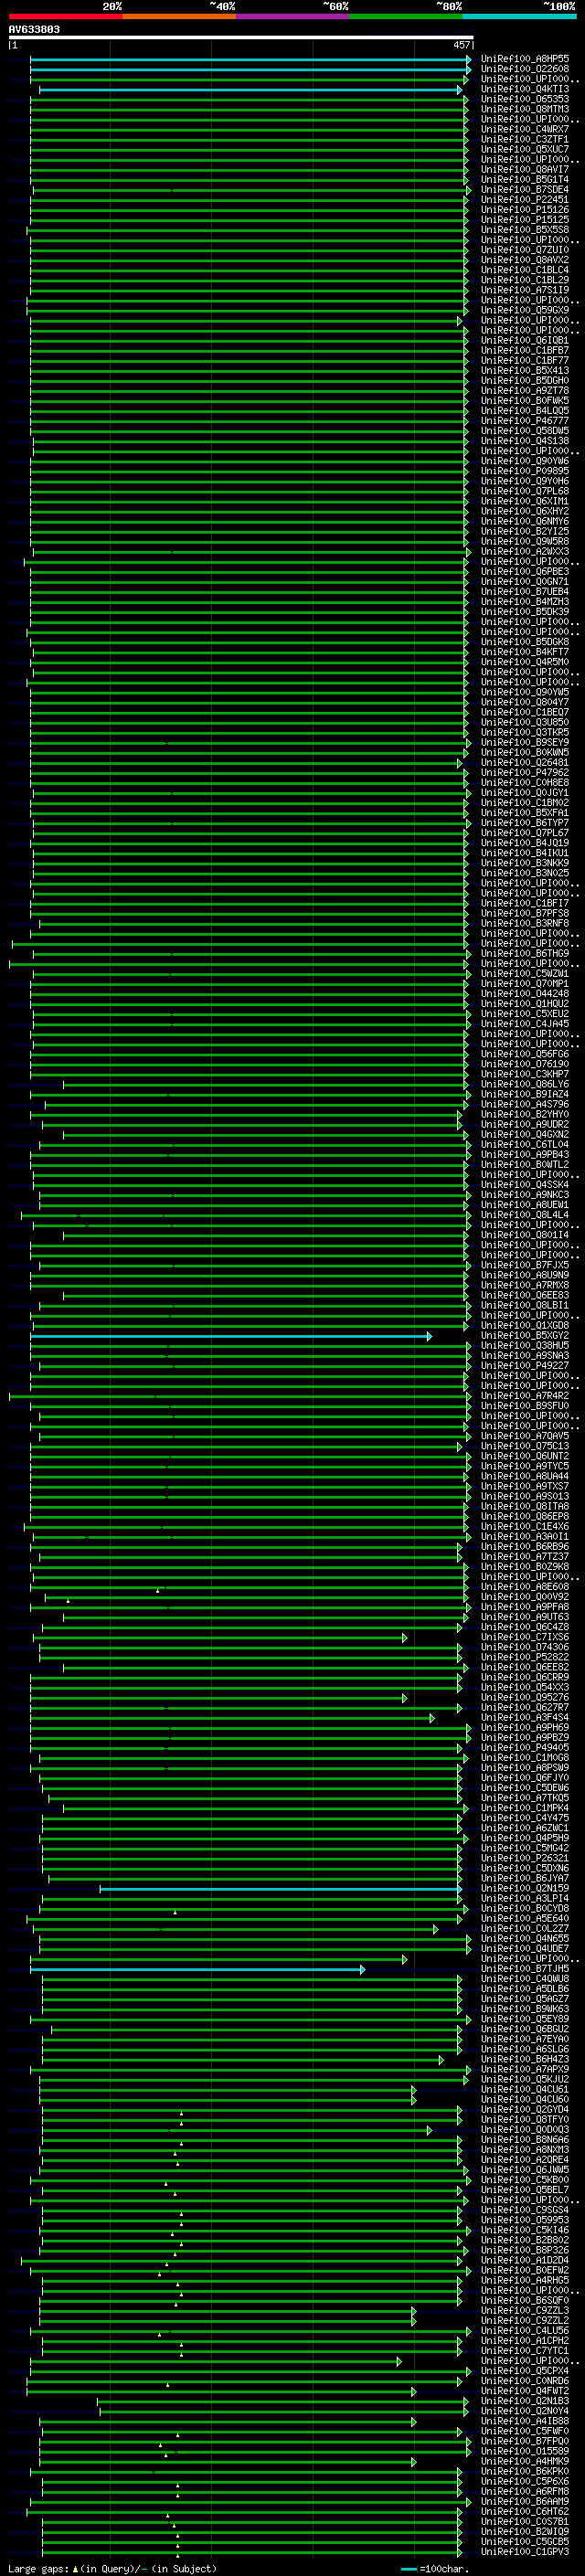Open hit UniRef100_Q86LY6
The image size is (585, 2576).
click(524, 1084)
